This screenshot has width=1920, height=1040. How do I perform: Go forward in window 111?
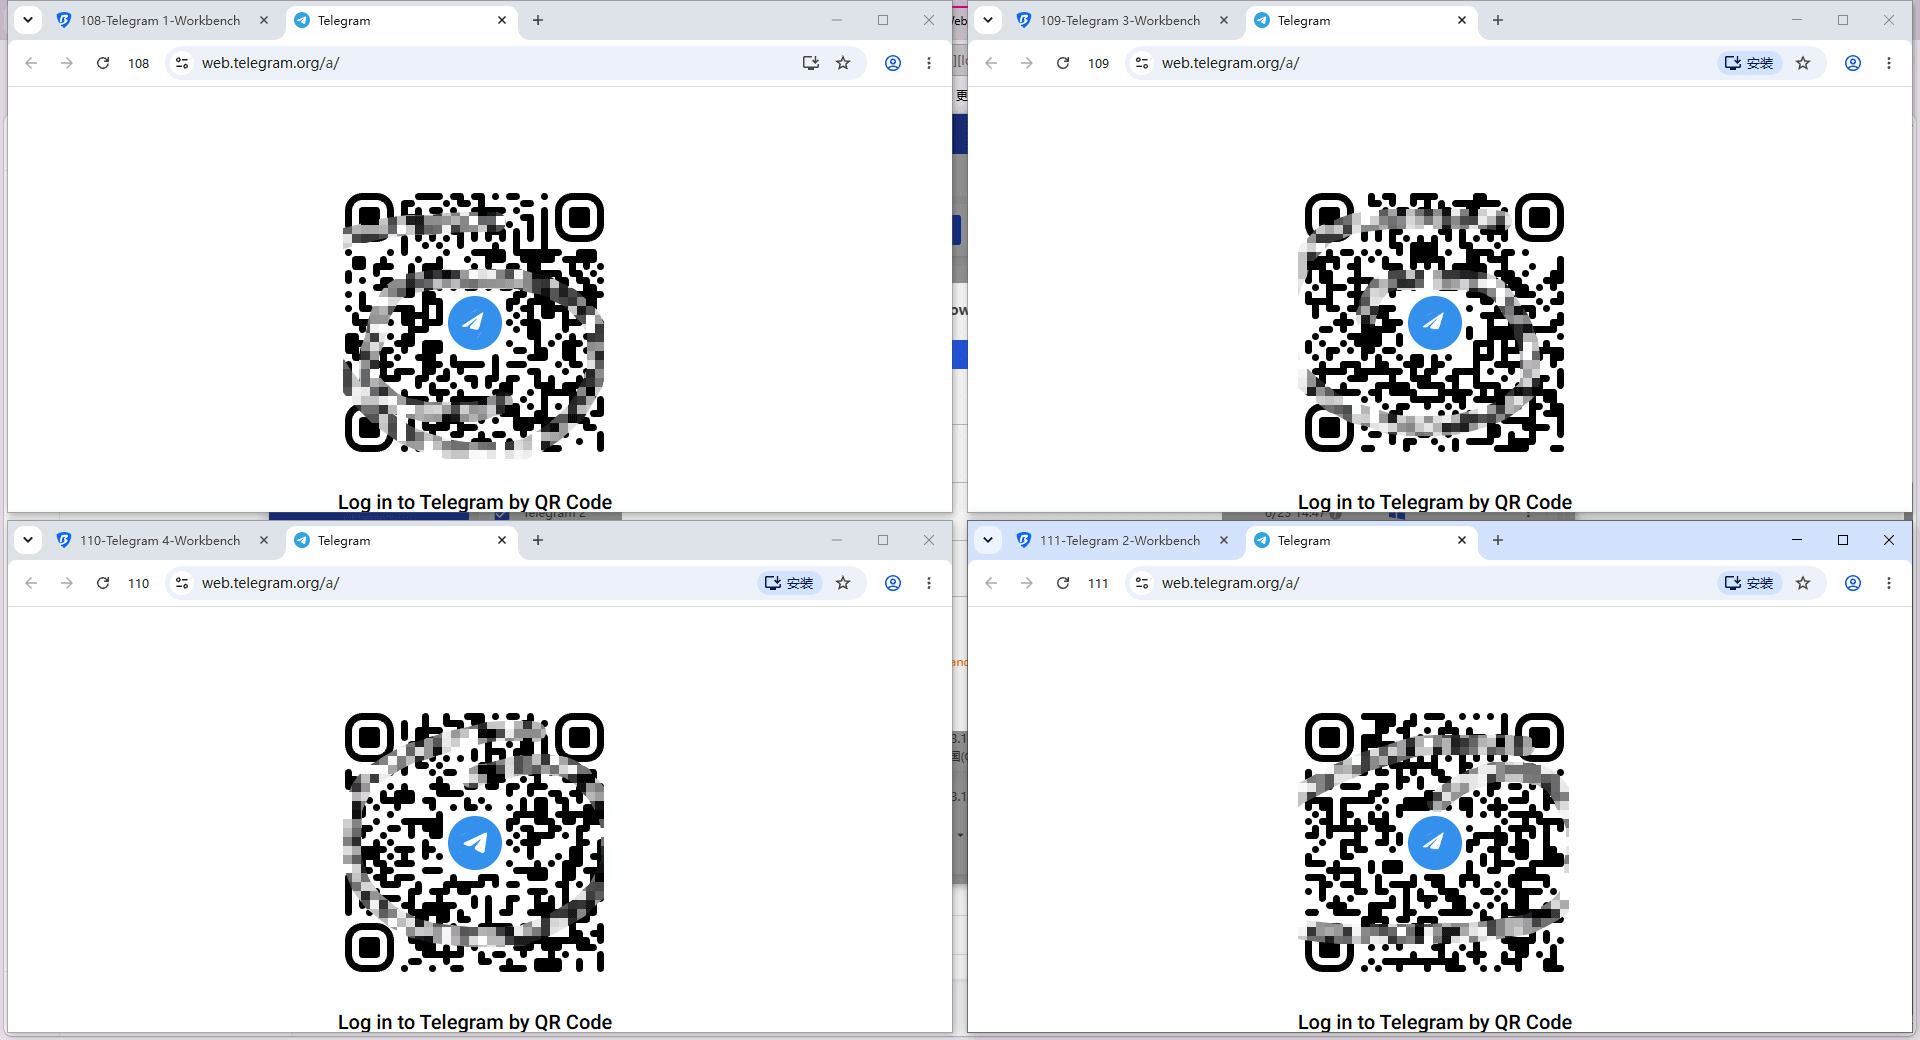point(1027,583)
